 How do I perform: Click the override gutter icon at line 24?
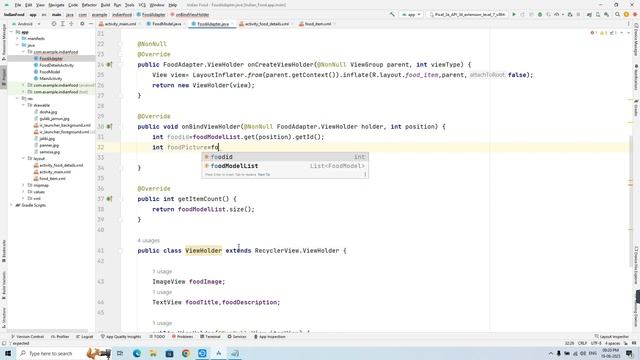(109, 64)
